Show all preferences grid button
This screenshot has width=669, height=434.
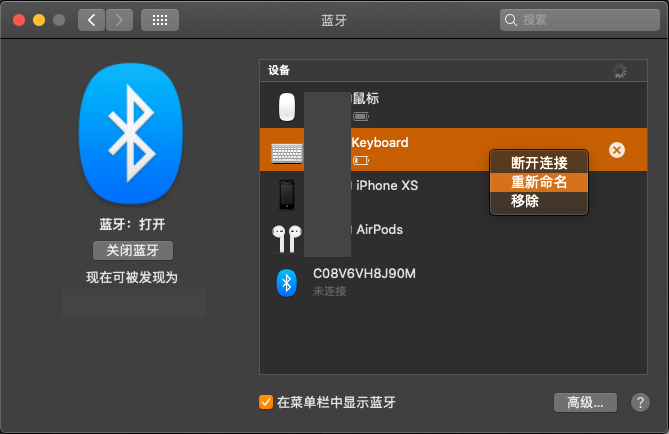(x=160, y=19)
